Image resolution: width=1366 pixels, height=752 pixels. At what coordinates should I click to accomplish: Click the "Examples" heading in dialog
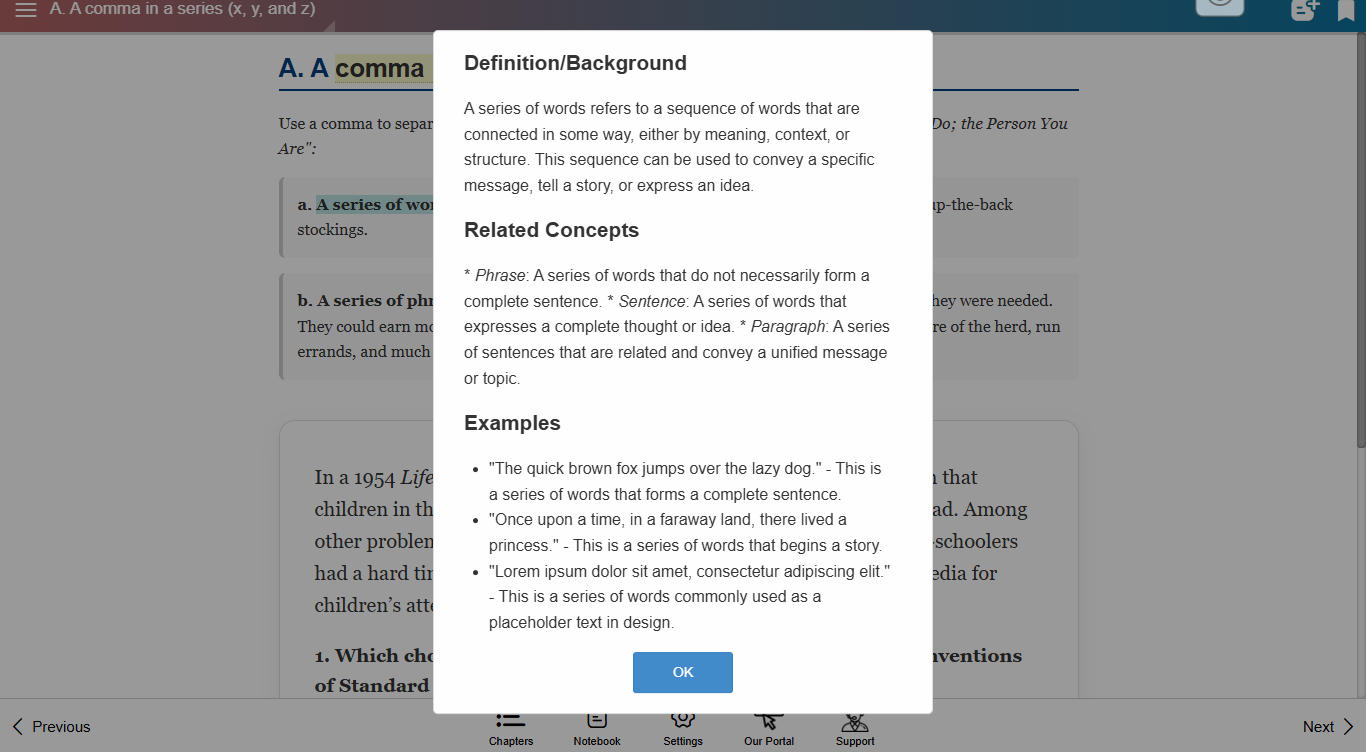512,423
